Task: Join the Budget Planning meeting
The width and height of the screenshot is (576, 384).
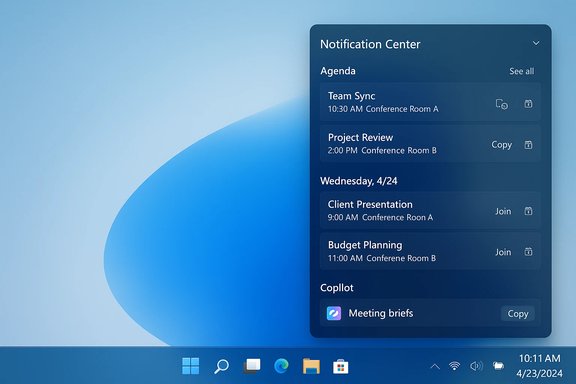Action: [503, 252]
